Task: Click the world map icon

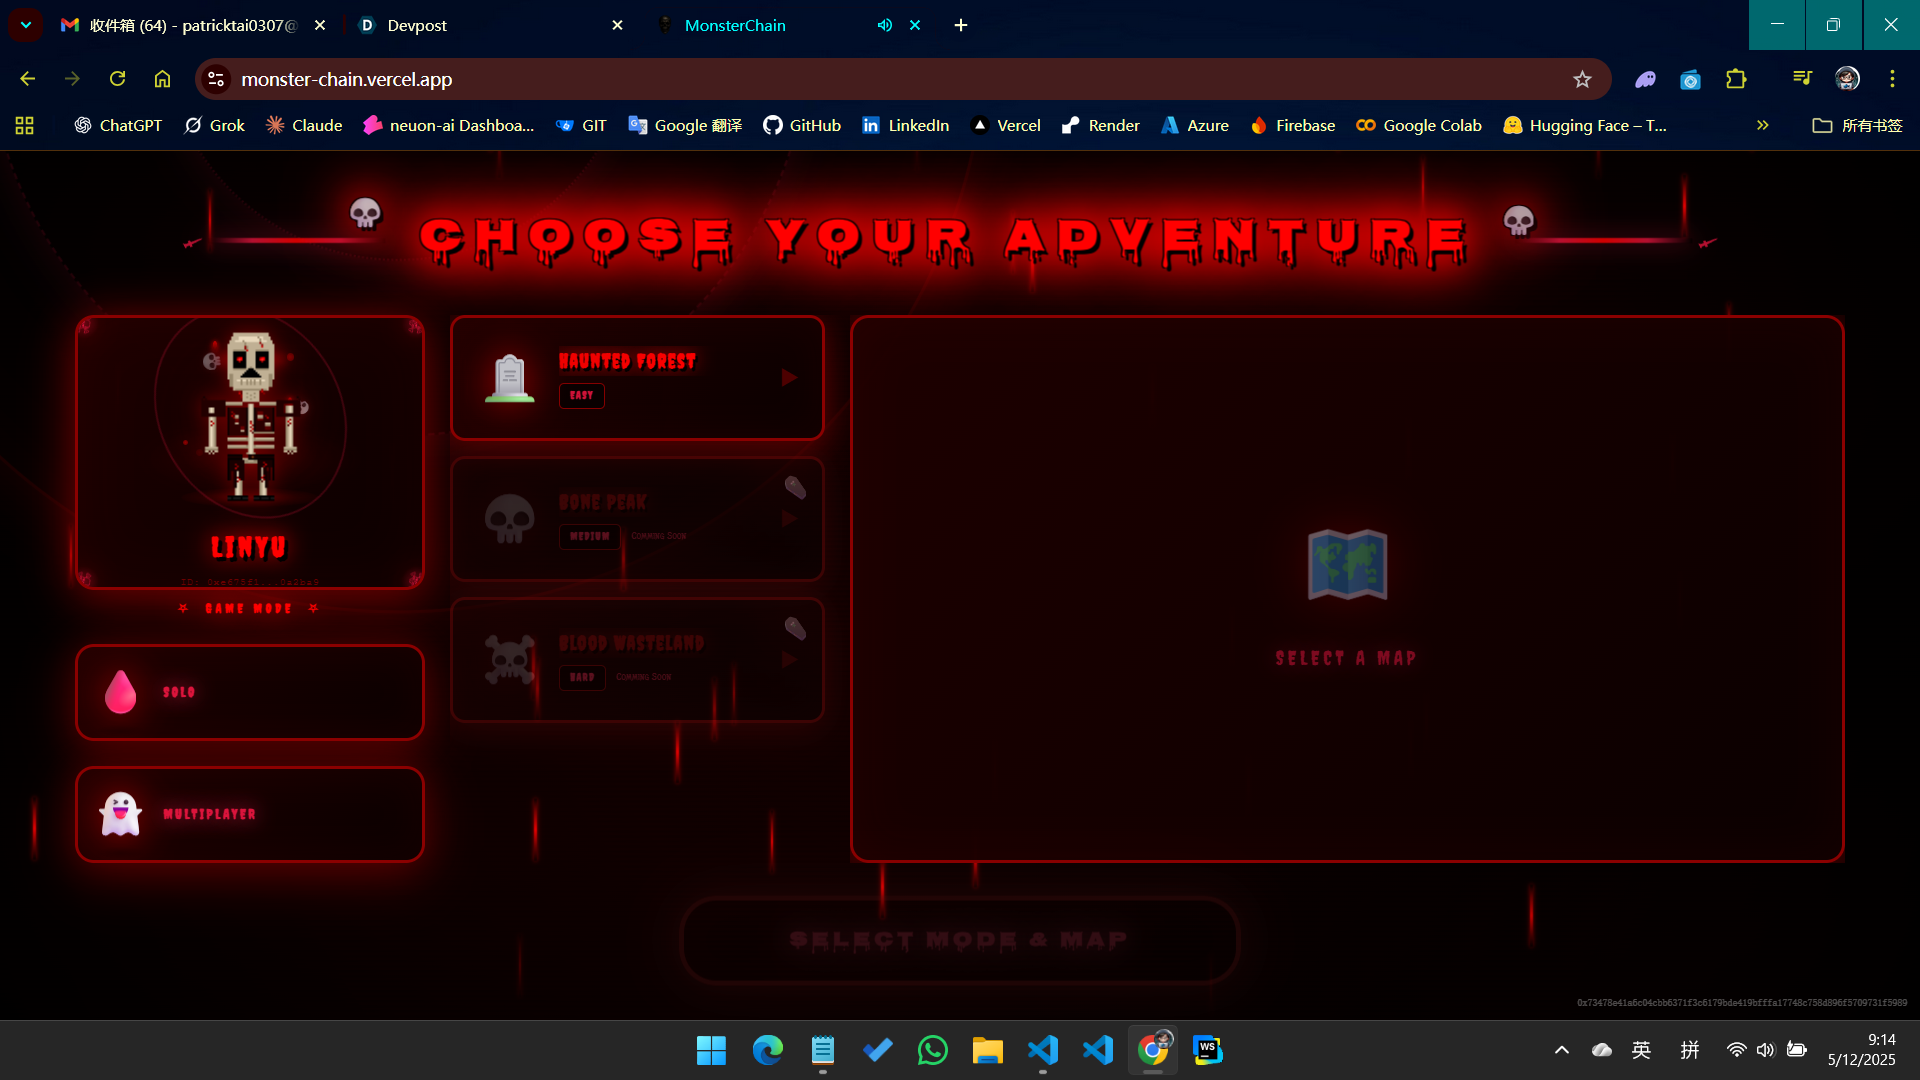Action: tap(1347, 565)
